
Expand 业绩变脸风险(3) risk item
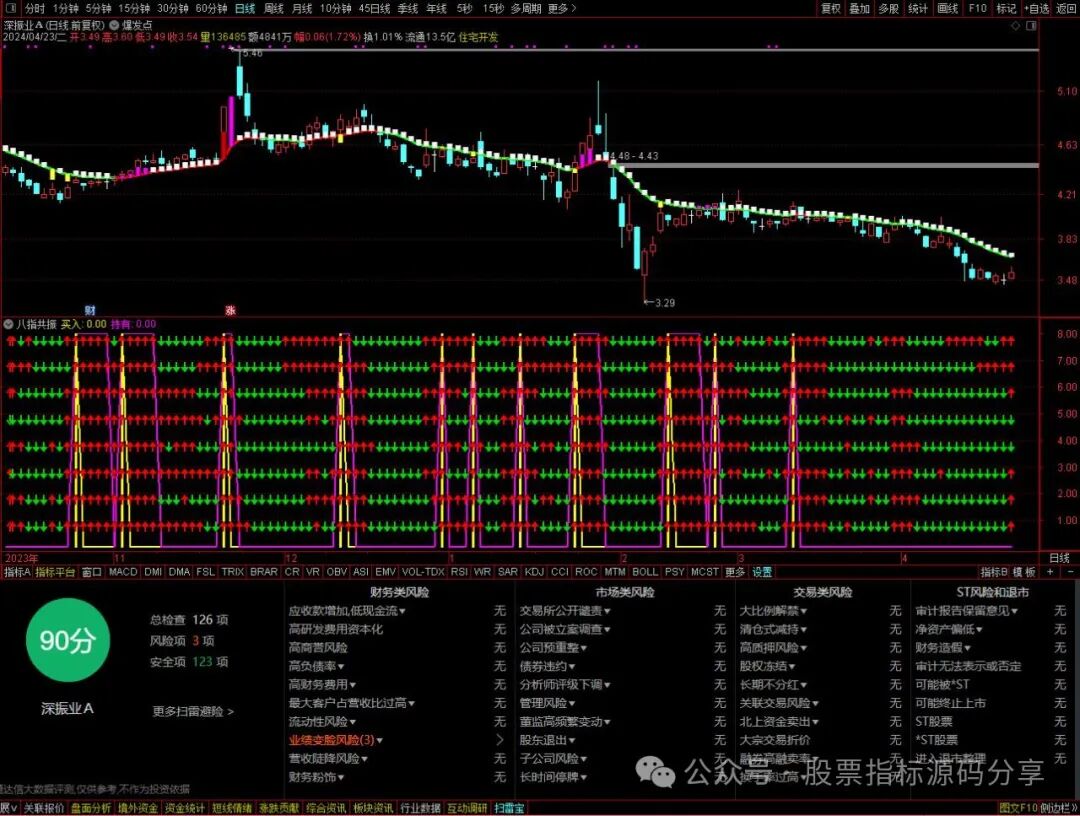335,740
